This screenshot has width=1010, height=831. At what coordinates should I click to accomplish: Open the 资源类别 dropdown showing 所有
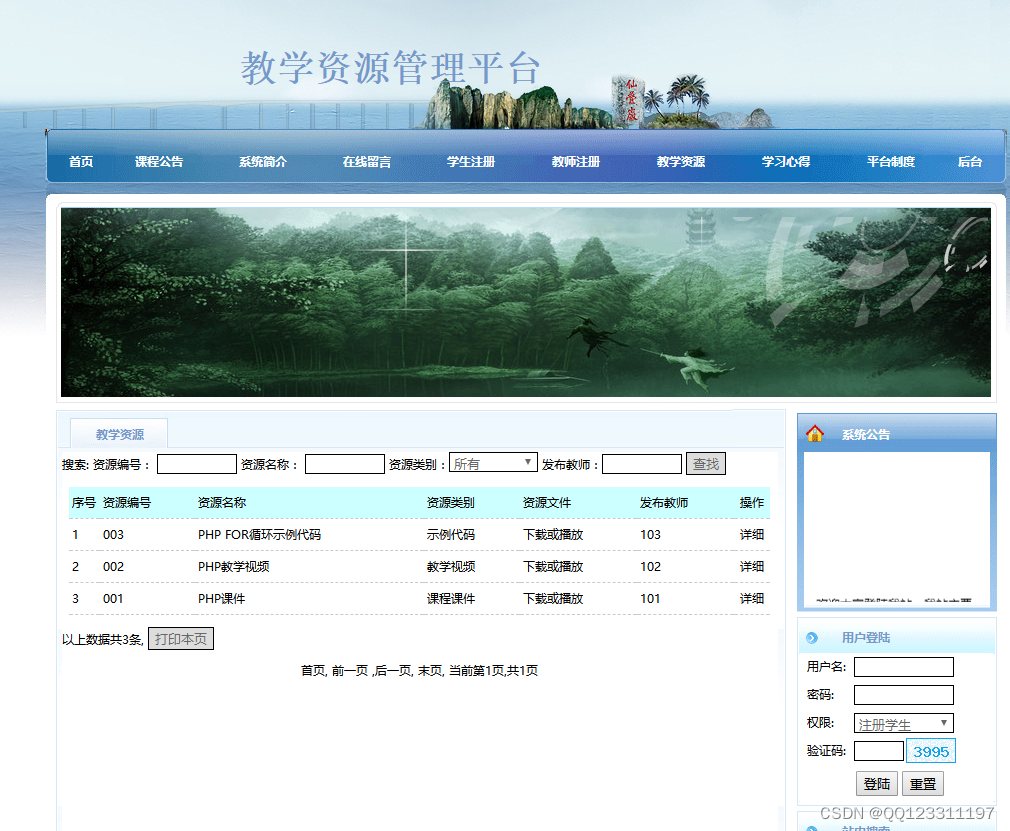(x=493, y=463)
